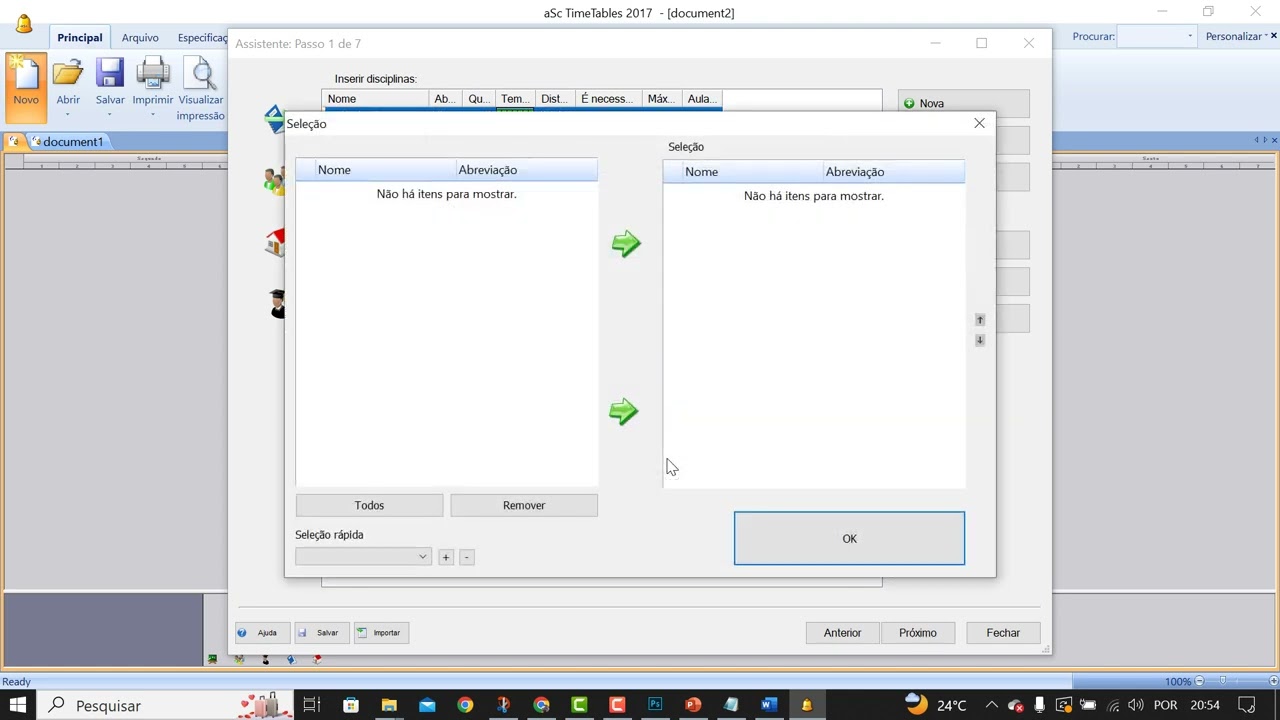Sort left list by Abreviação column header
This screenshot has height=720, width=1280.
(x=526, y=170)
